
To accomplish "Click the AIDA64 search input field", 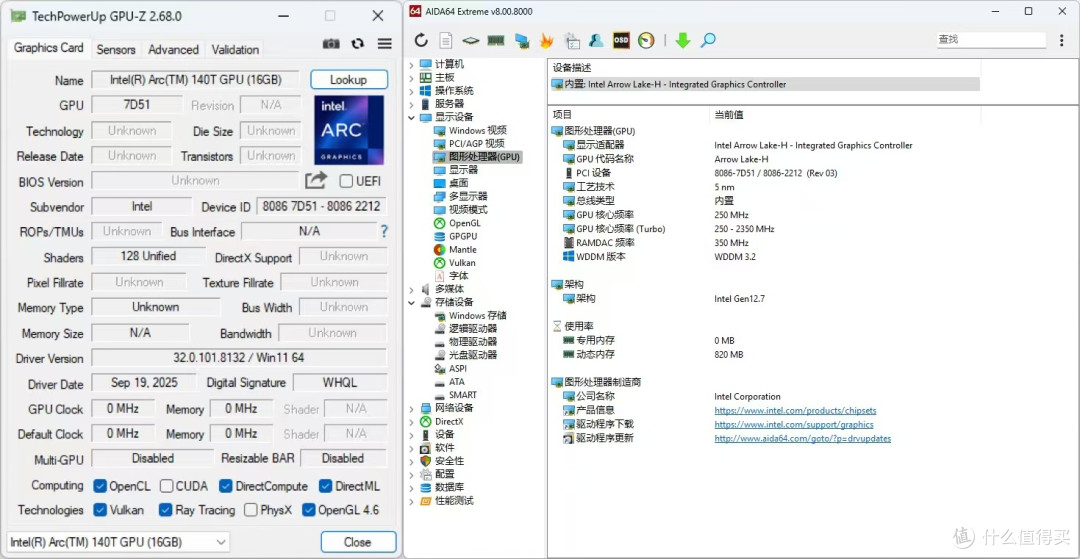I will pos(991,40).
